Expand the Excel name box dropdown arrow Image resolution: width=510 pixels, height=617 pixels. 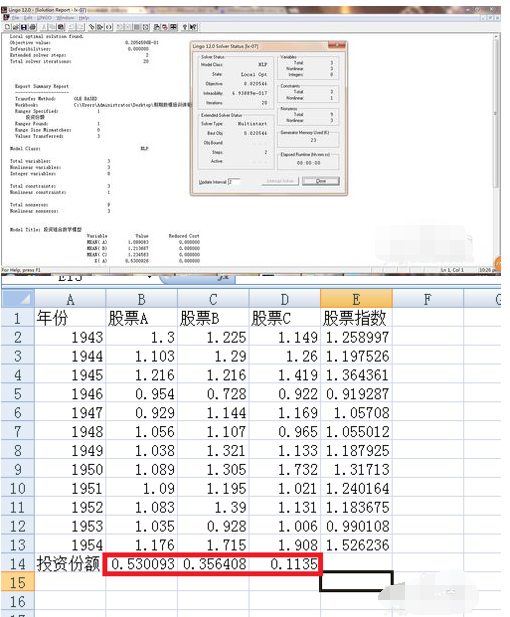(x=150, y=278)
